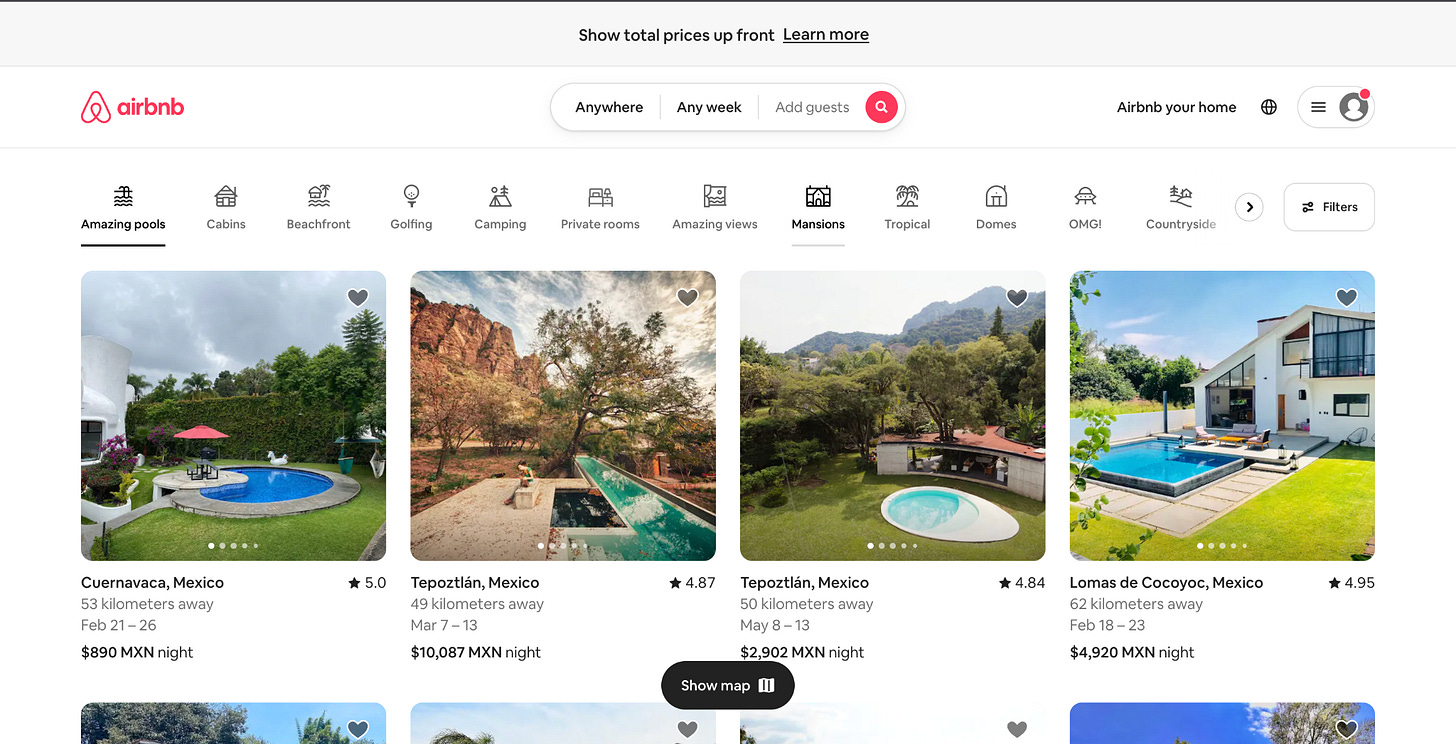The image size is (1456, 744).
Task: Click the $890 MXN night price
Action: [137, 652]
